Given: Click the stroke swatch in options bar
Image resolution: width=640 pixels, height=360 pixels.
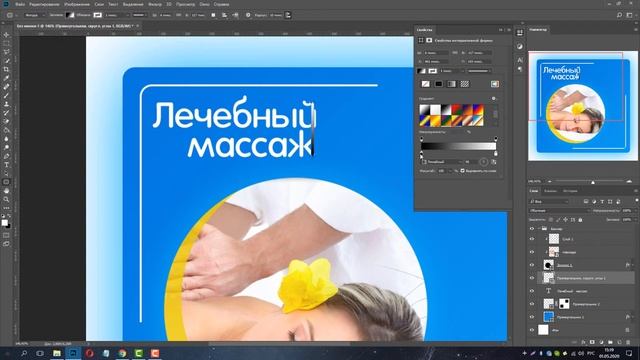Looking at the screenshot, I should [98, 15].
